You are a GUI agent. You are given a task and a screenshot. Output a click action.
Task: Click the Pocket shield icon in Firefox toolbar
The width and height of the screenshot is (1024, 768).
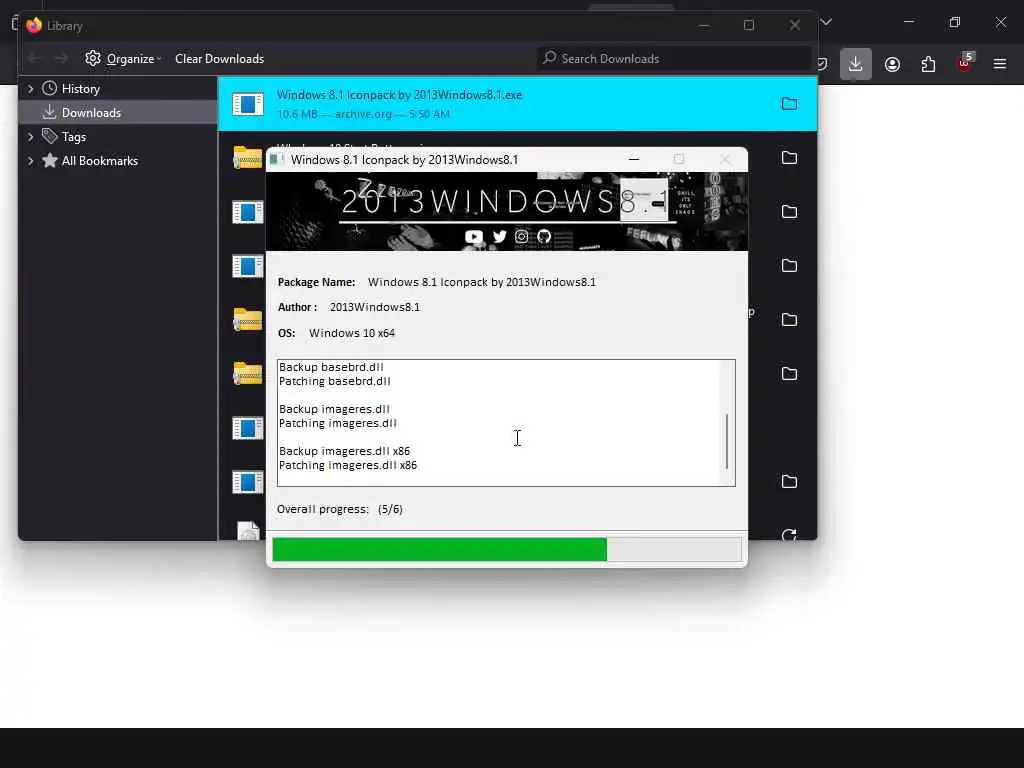tap(822, 64)
